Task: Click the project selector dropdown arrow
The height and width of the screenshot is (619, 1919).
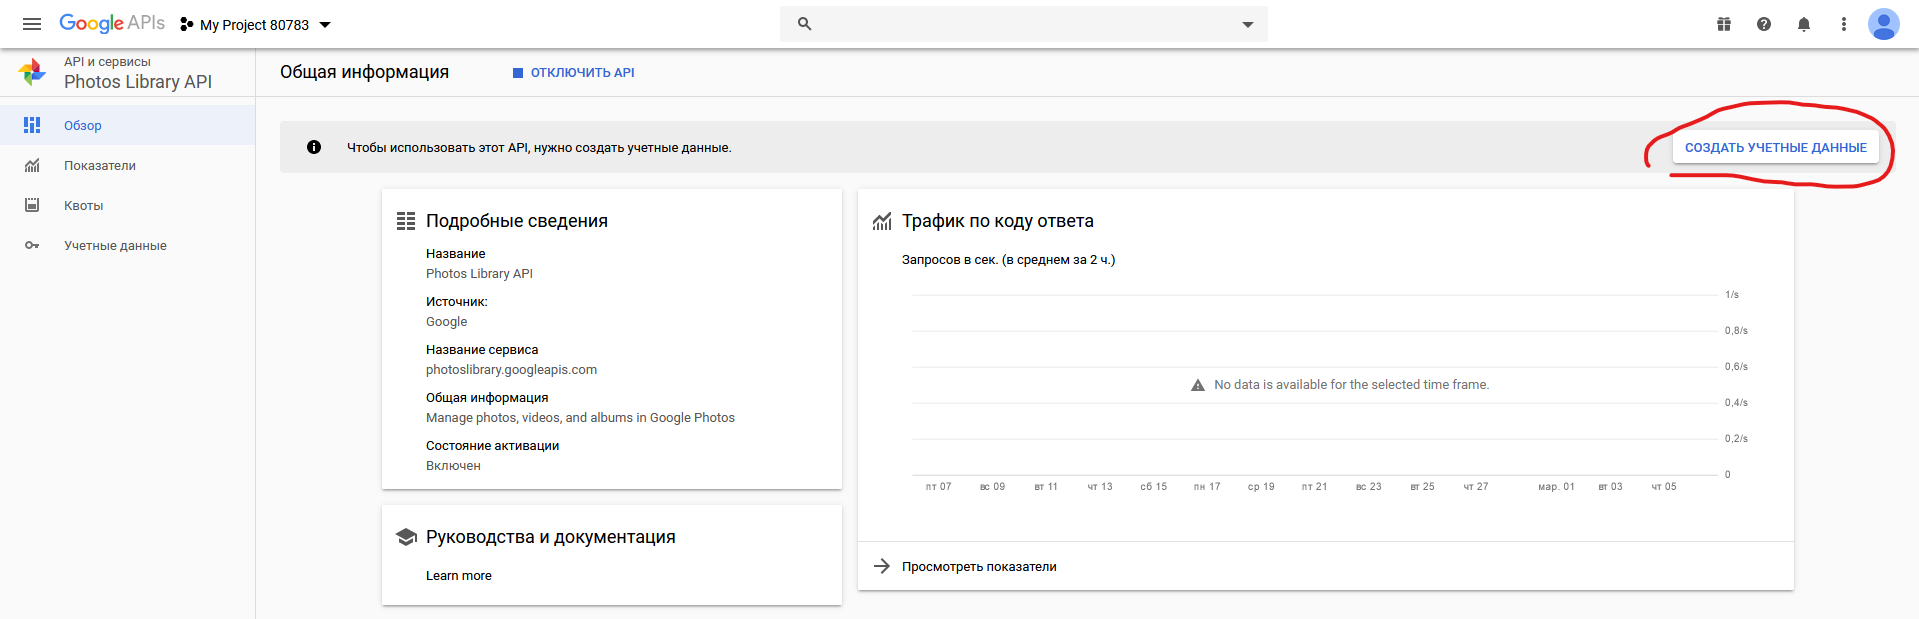Action: tap(325, 25)
